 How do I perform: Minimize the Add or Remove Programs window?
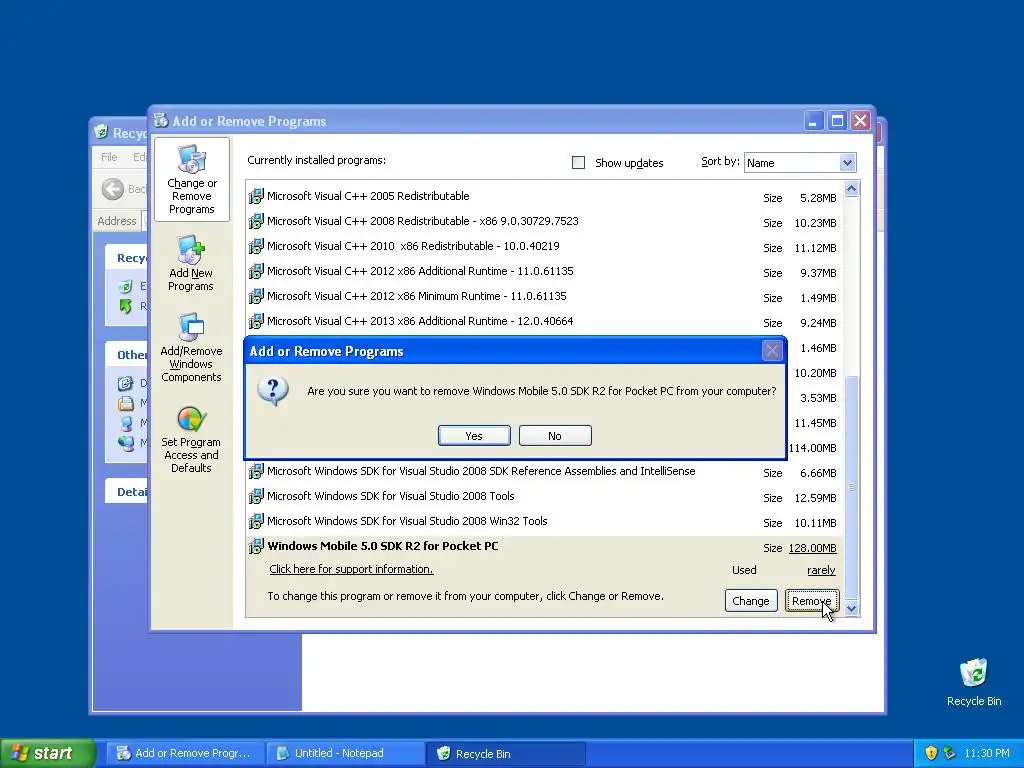[813, 121]
